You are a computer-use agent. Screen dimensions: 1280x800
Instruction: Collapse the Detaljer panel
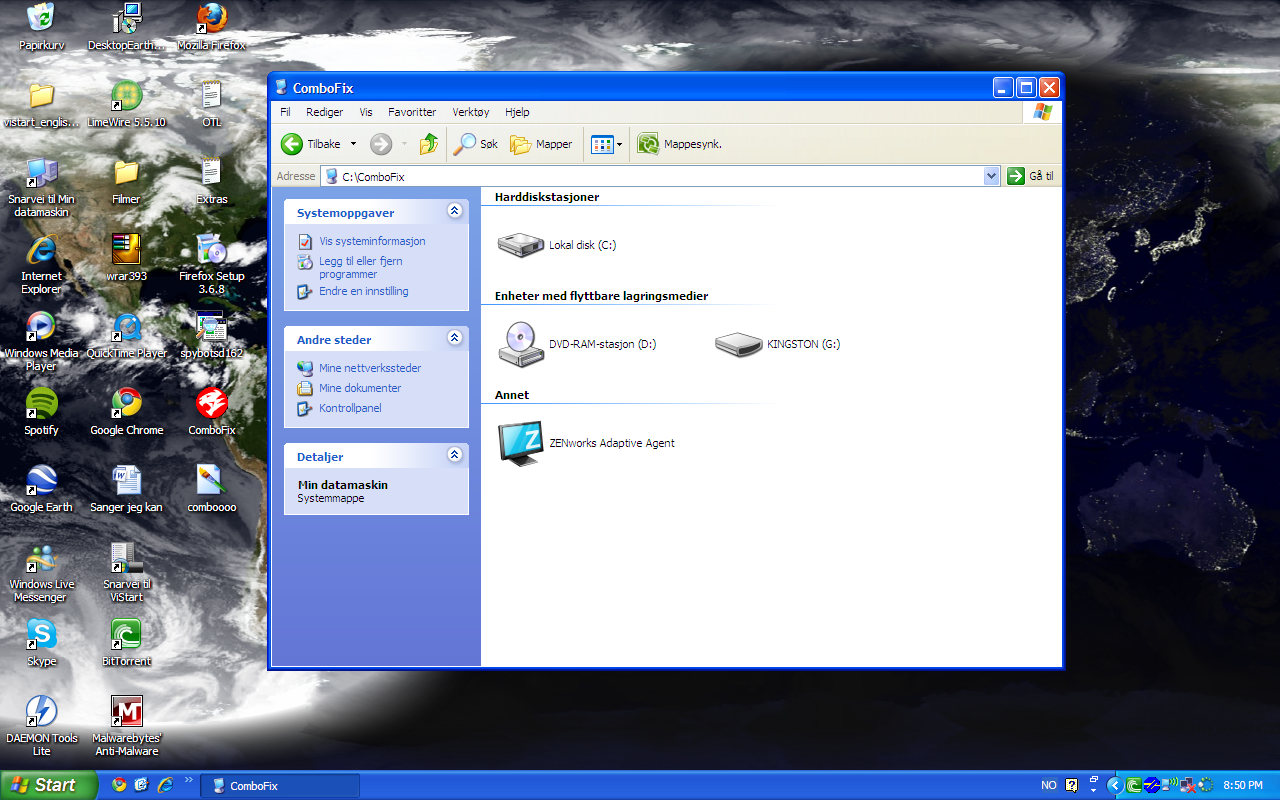pos(455,455)
